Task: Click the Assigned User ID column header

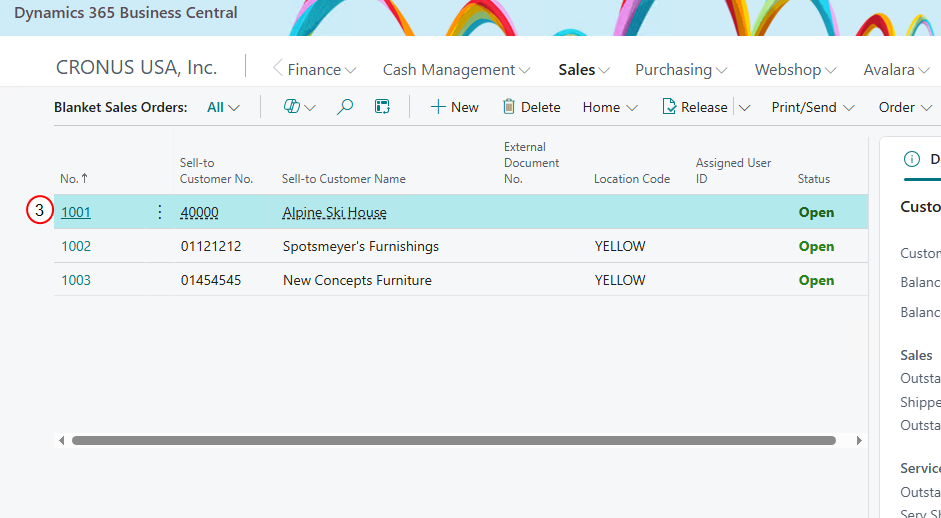Action: pyautogui.click(x=733, y=170)
